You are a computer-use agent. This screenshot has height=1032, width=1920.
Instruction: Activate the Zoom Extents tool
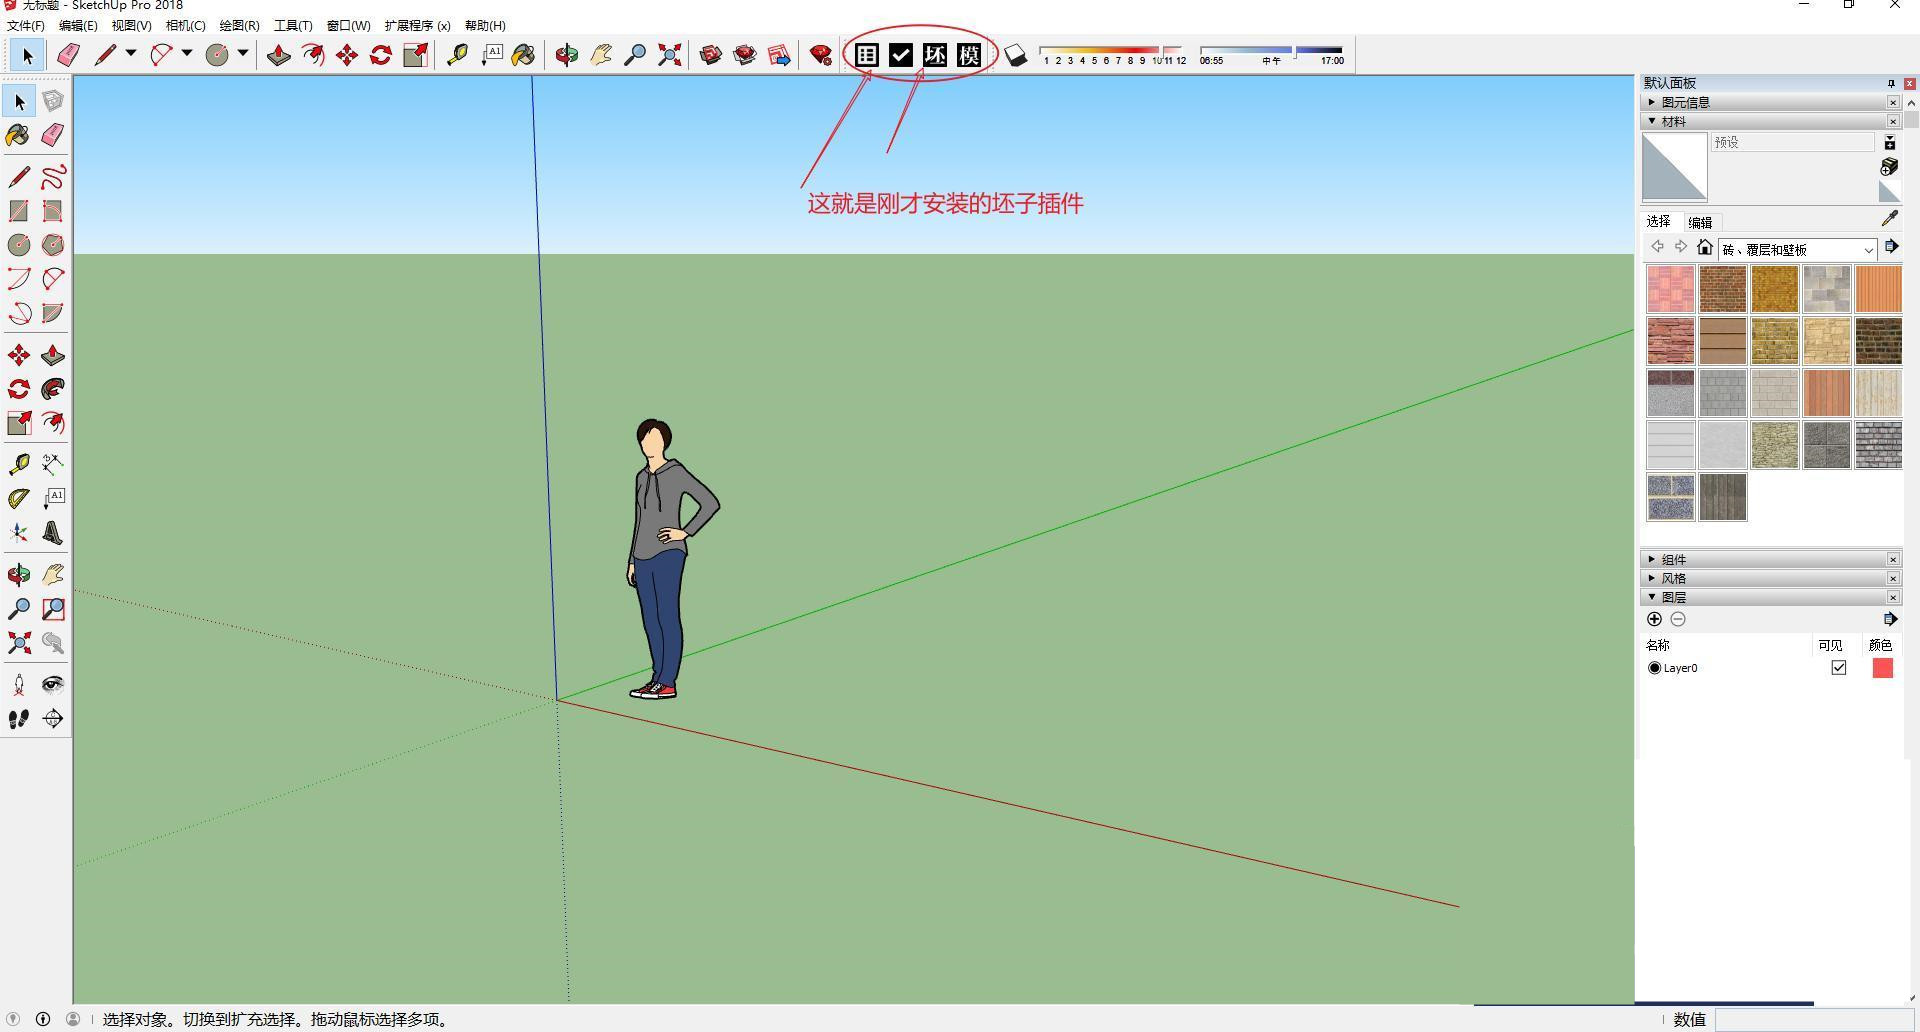[668, 55]
